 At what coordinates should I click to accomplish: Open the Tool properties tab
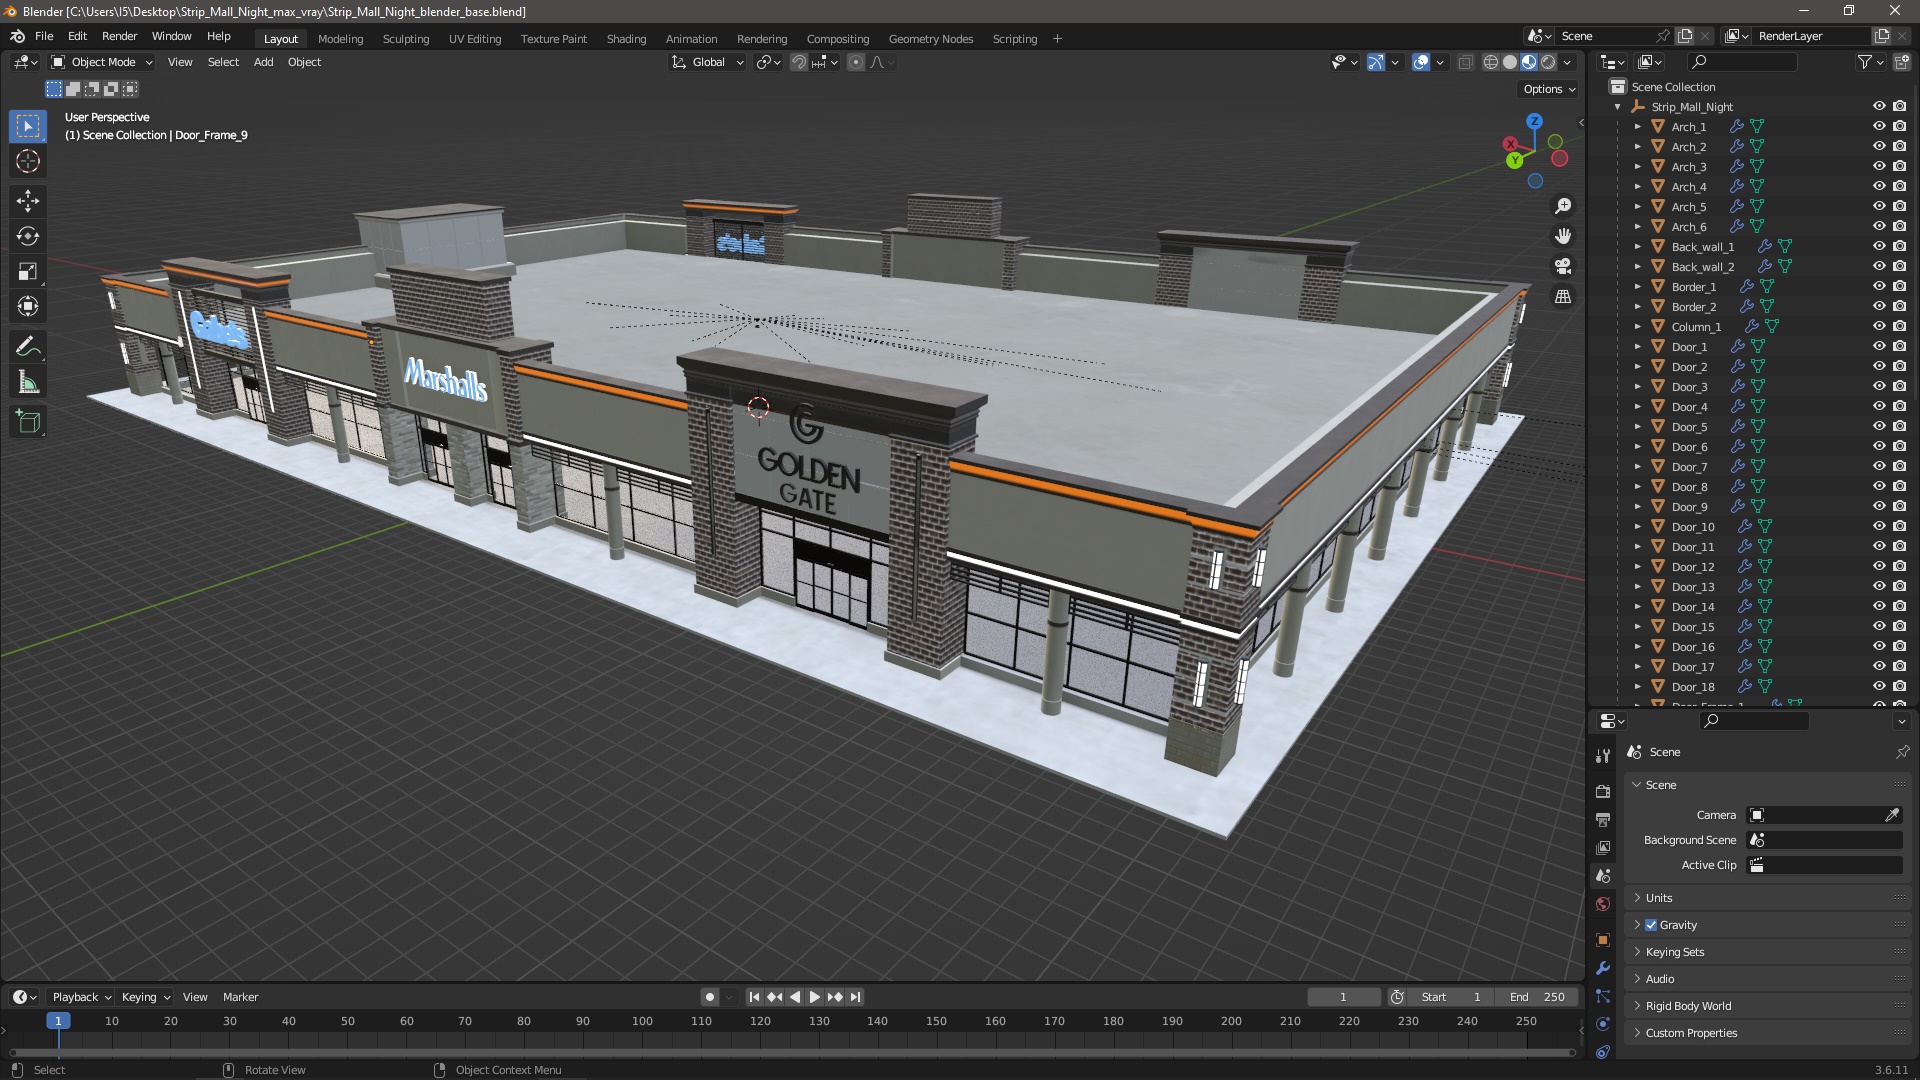click(x=1603, y=755)
